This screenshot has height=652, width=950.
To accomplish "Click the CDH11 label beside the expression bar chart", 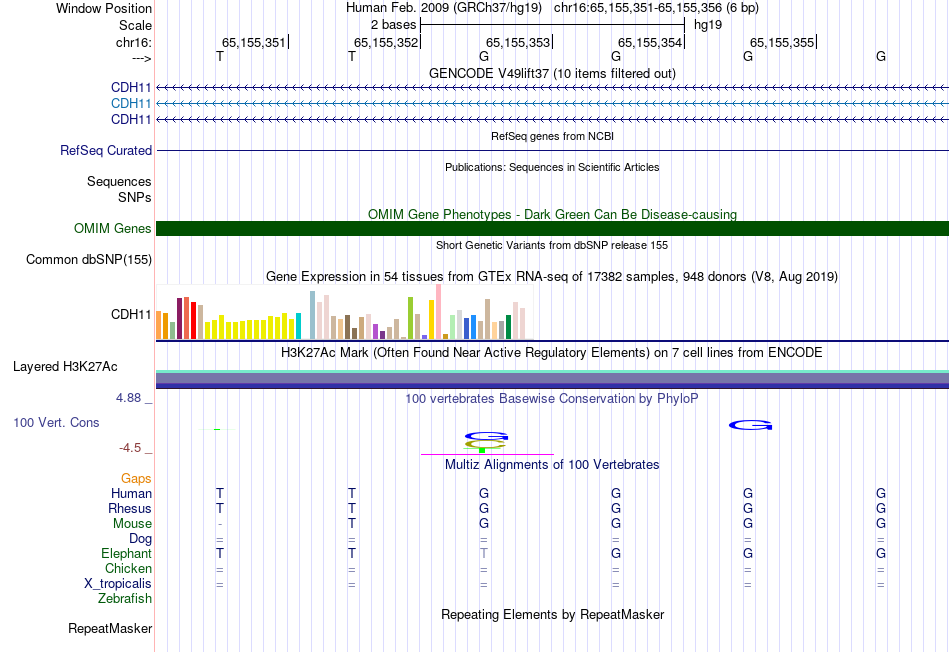I will (131, 314).
